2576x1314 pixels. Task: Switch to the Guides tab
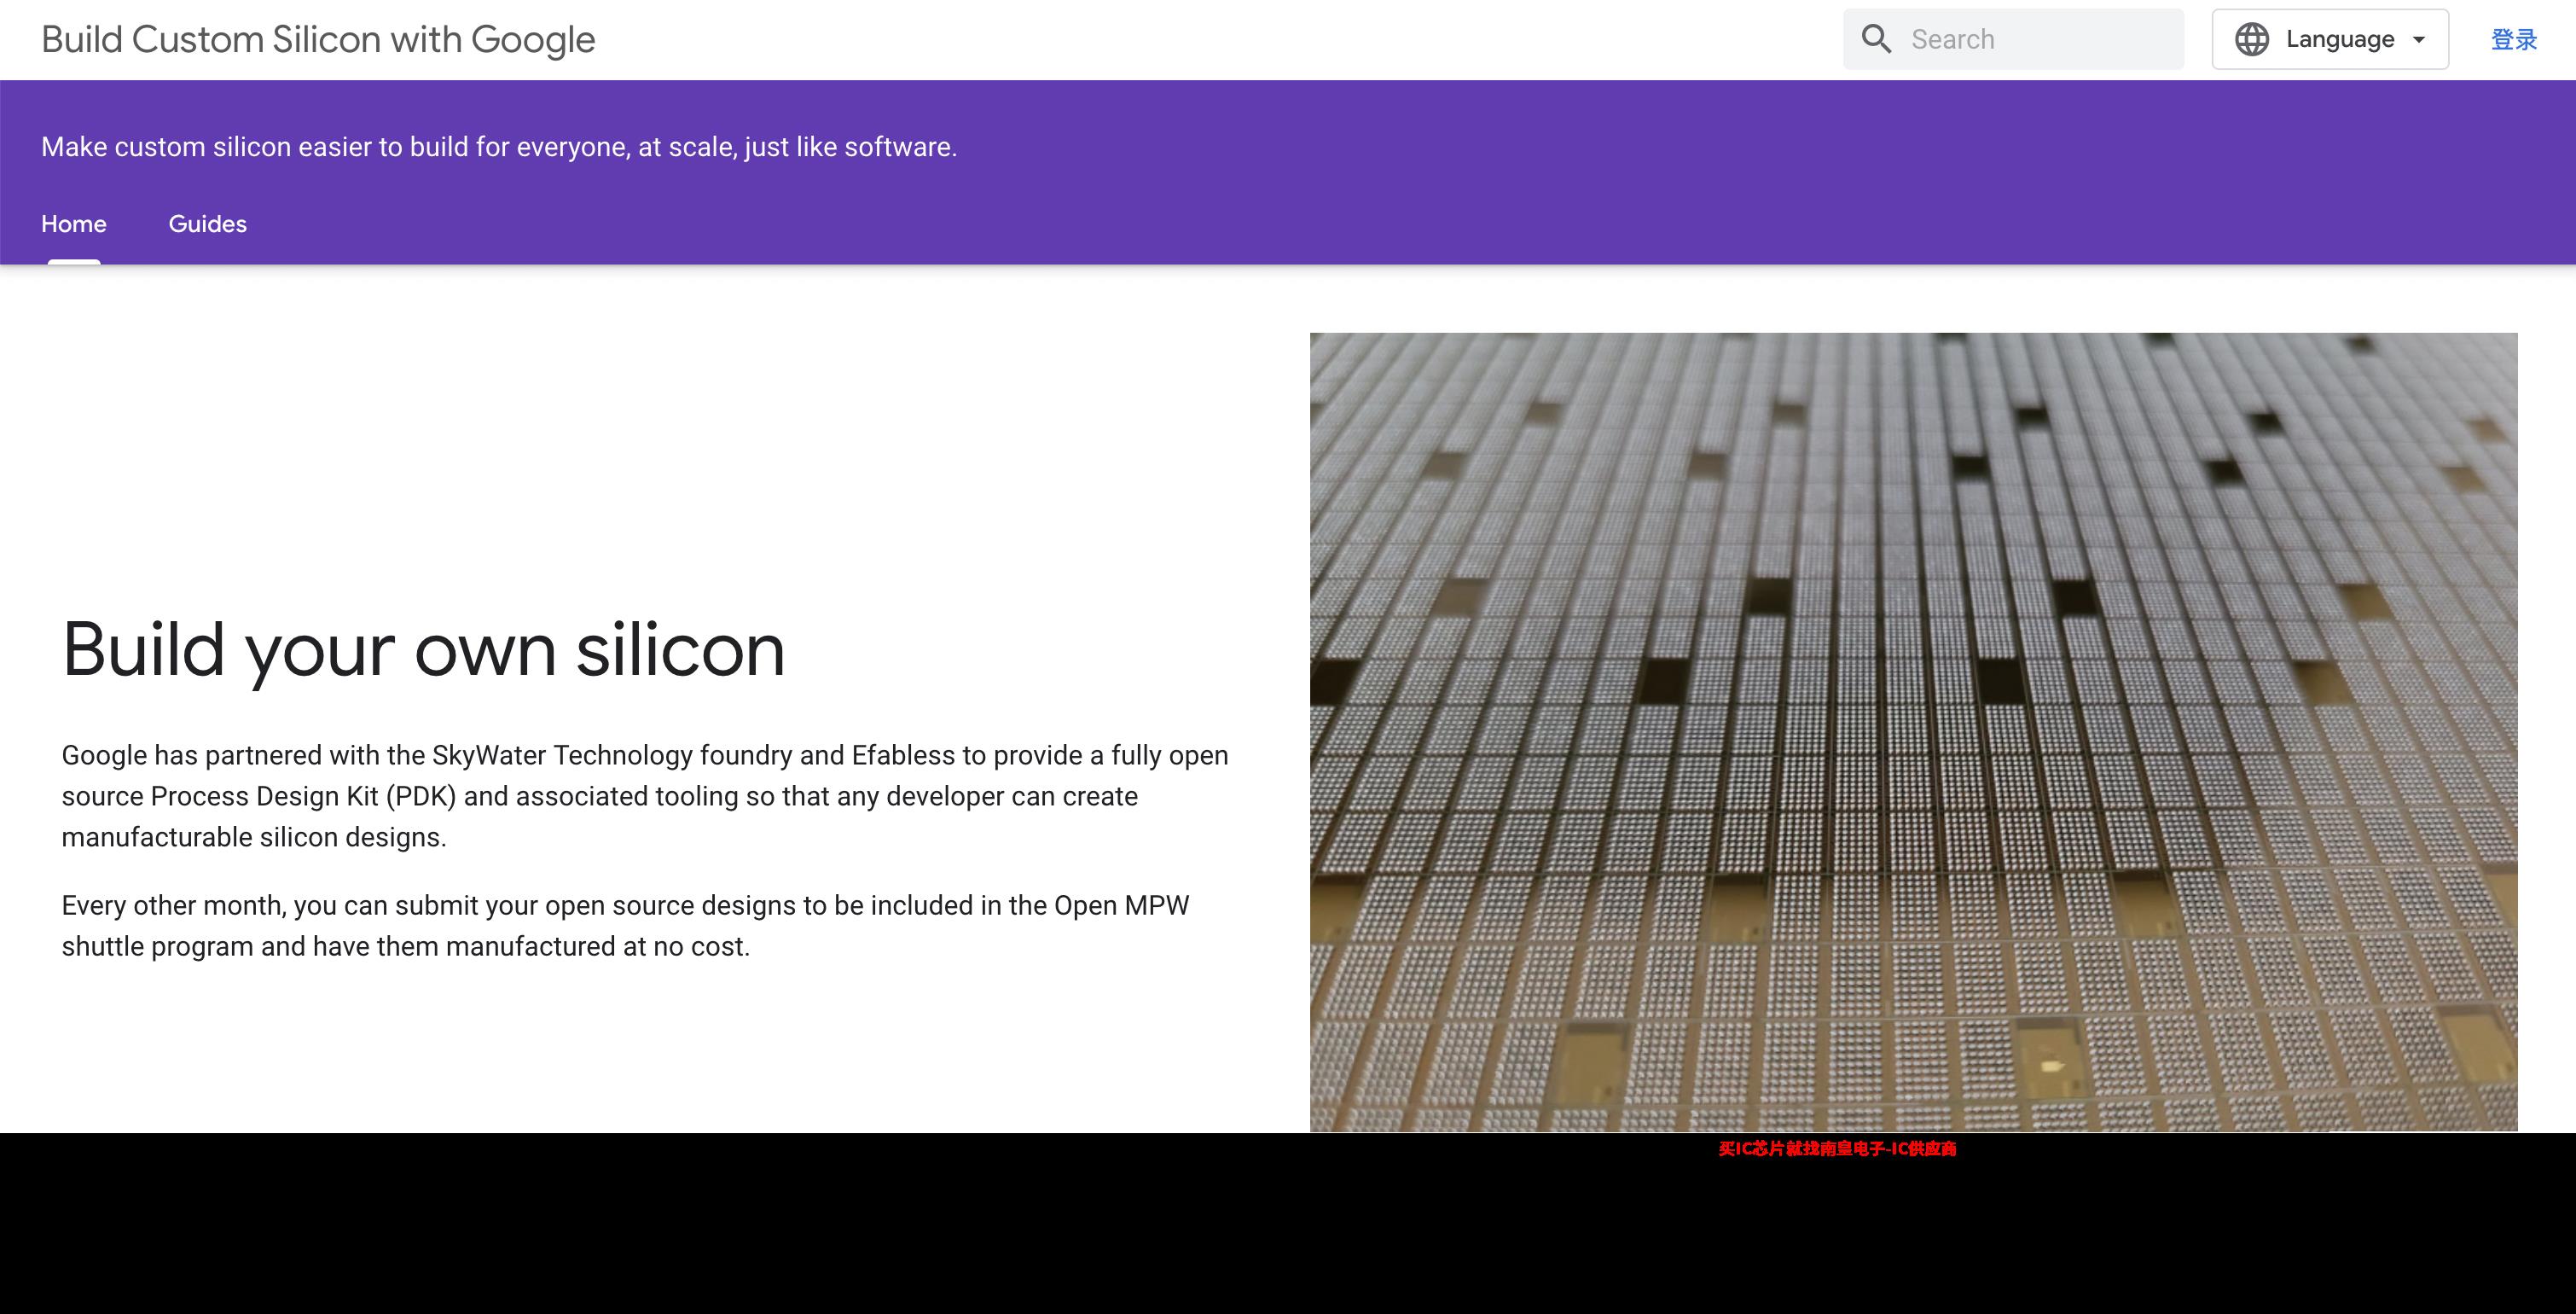[x=207, y=224]
